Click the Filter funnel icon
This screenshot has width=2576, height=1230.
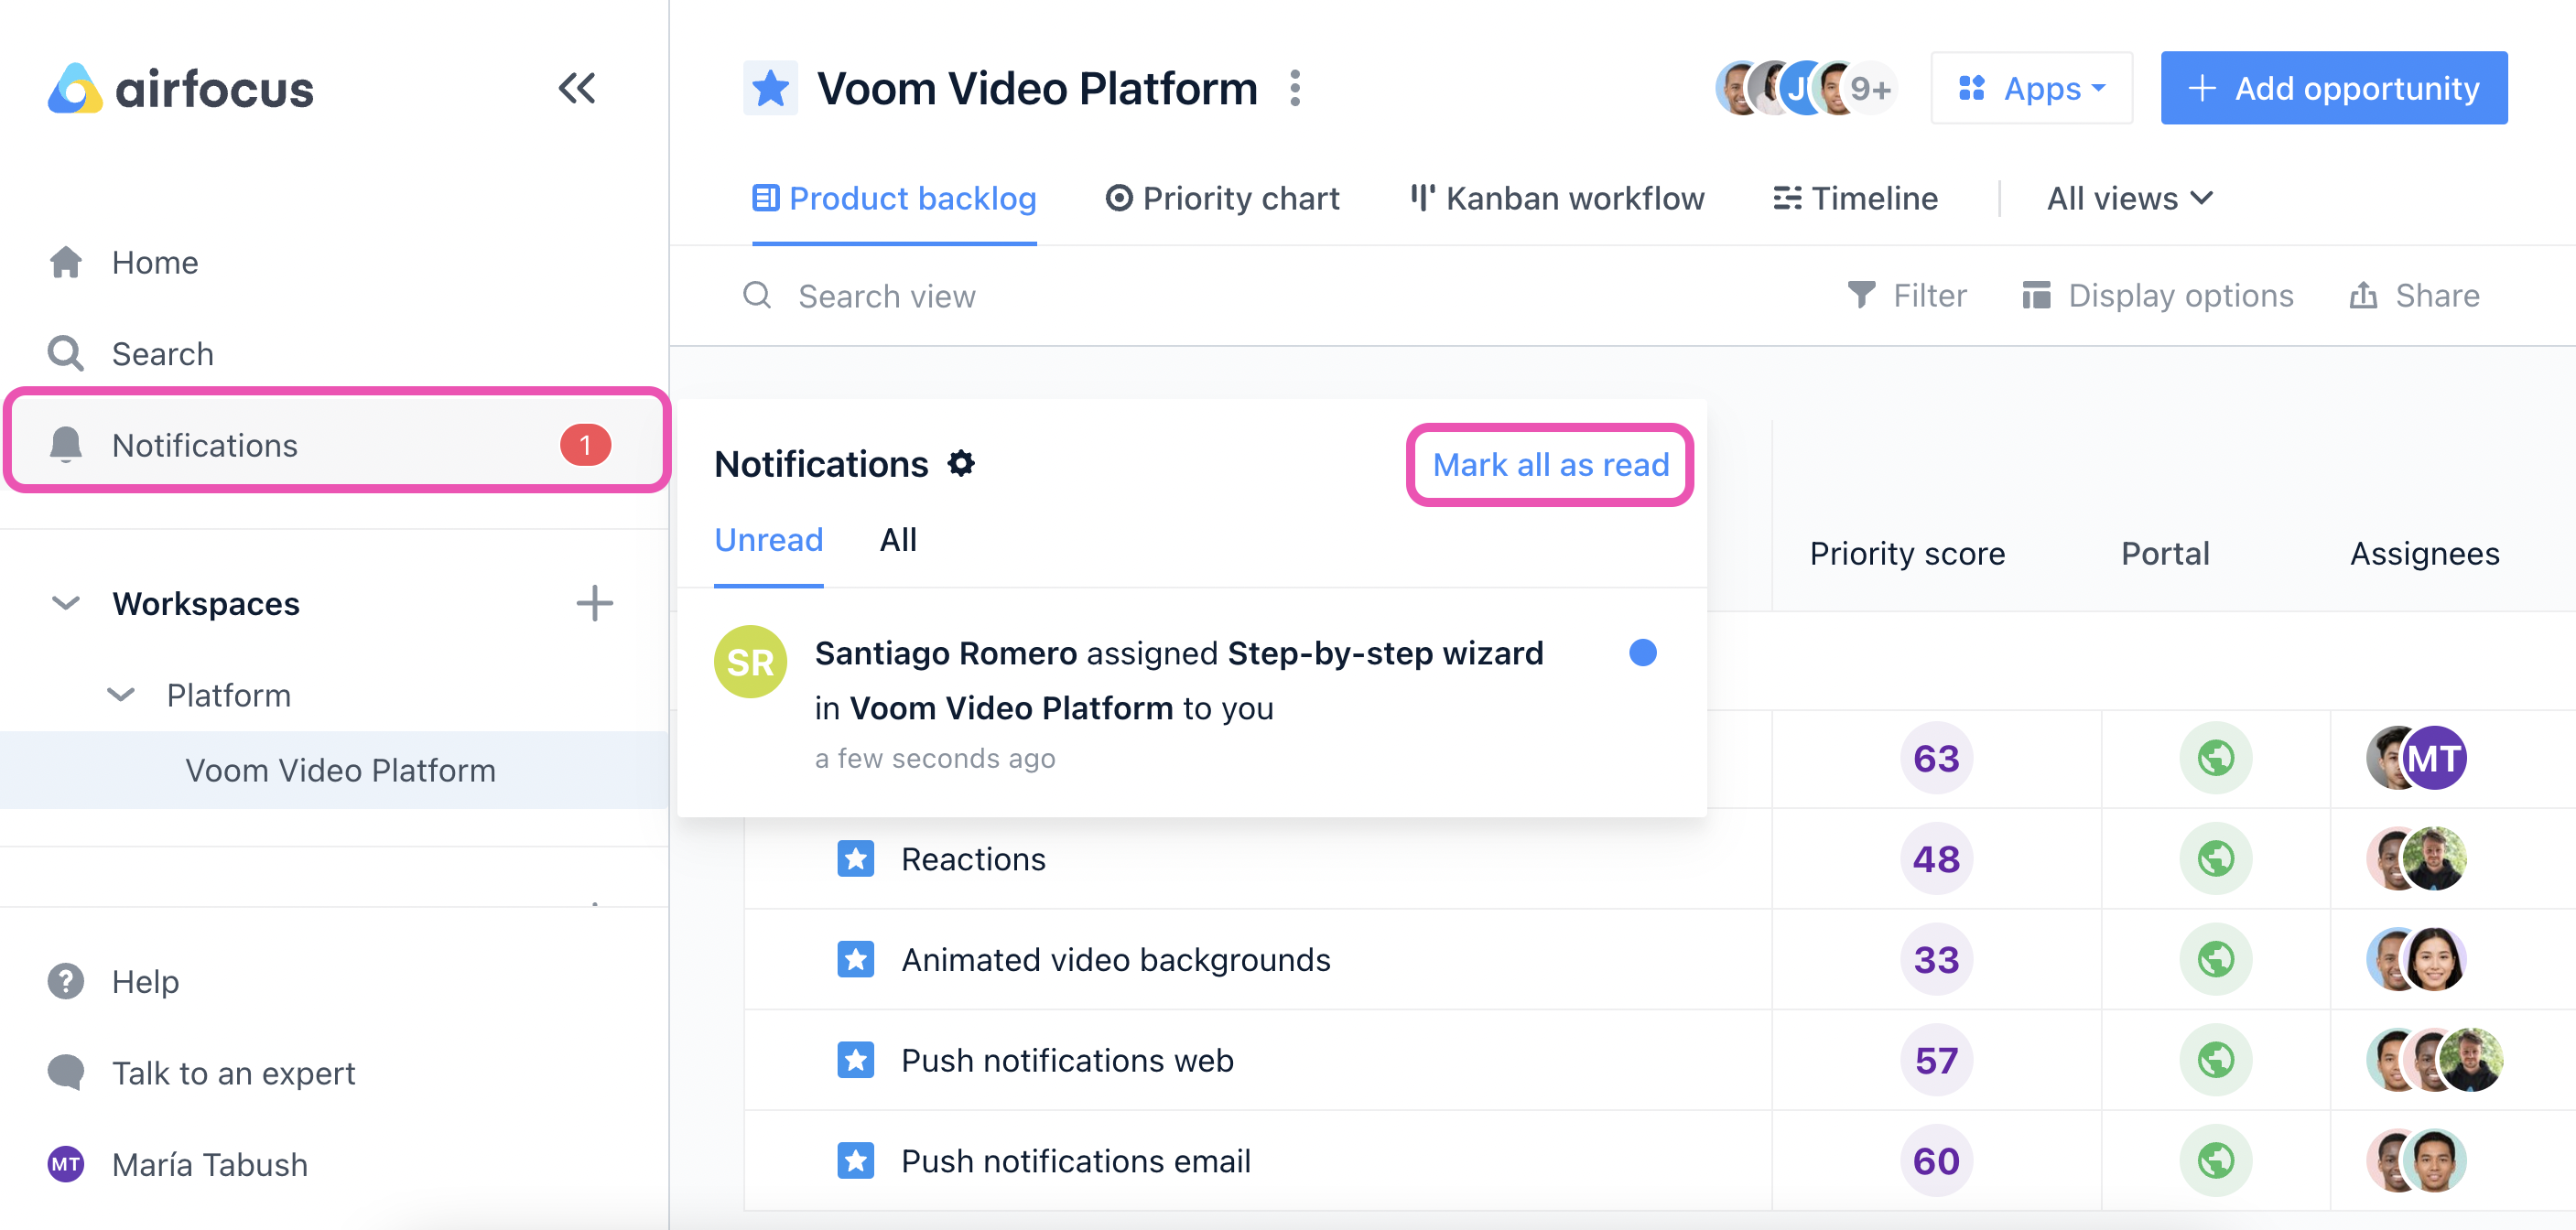point(1861,295)
